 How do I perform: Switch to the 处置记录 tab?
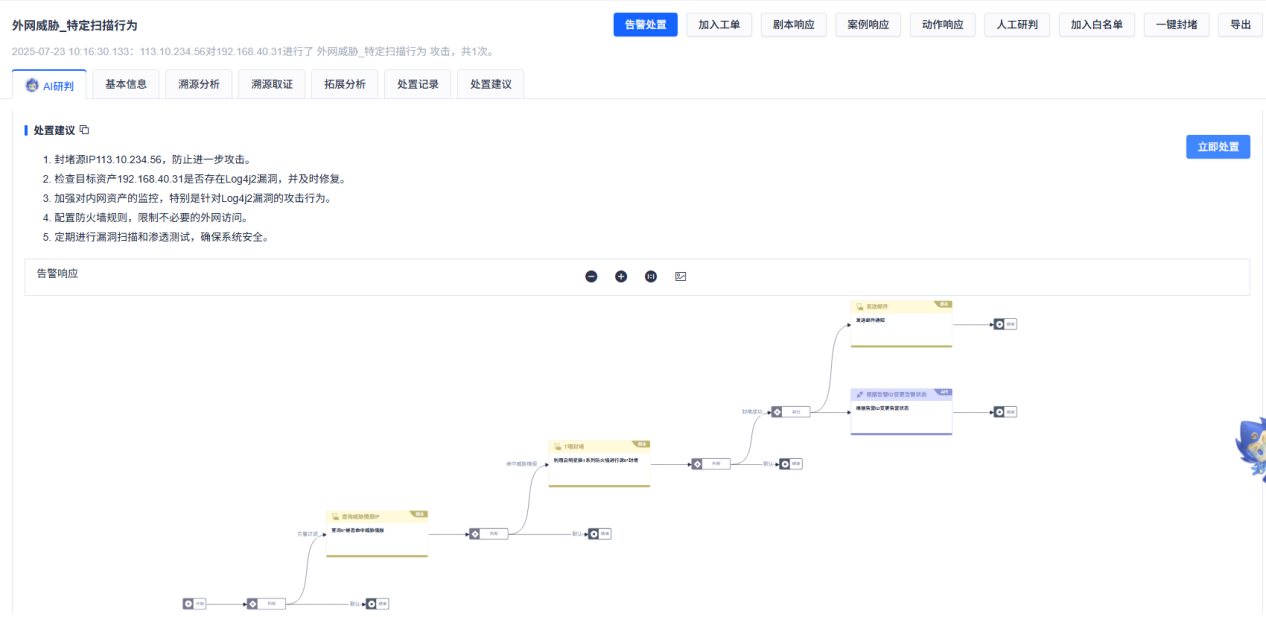[417, 84]
